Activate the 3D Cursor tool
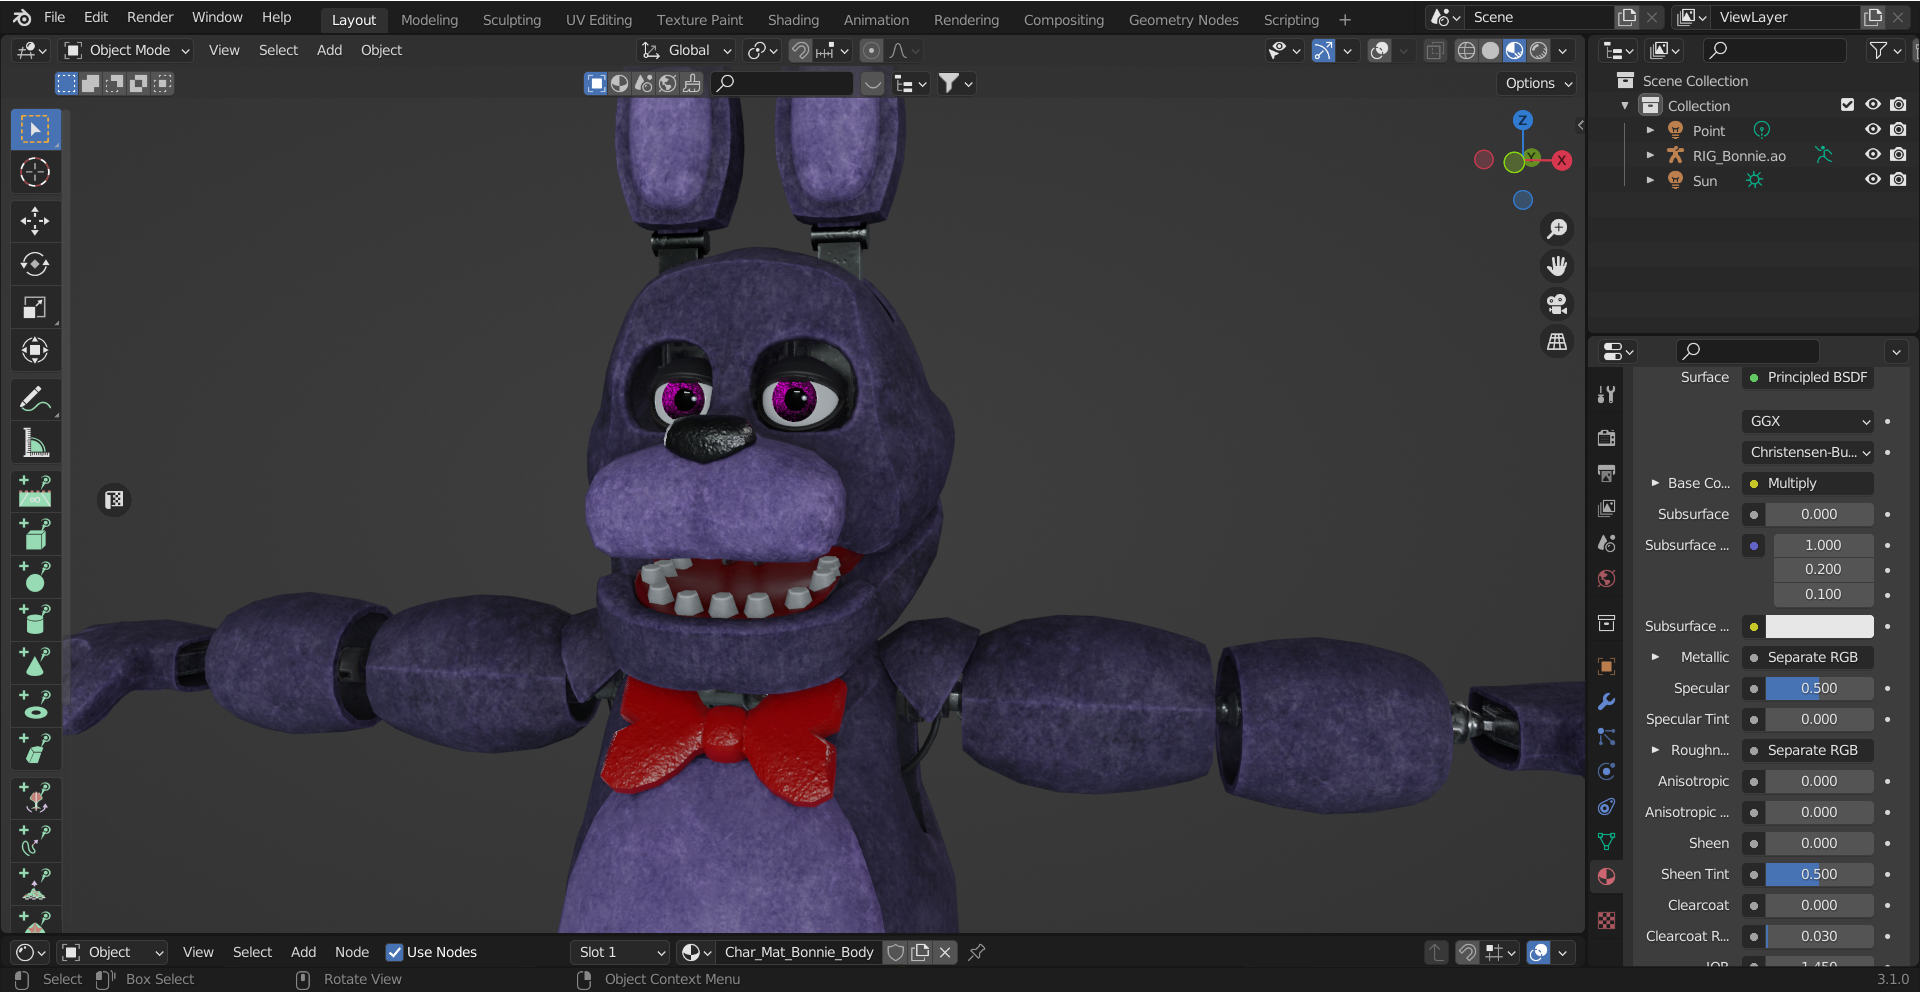Image resolution: width=1920 pixels, height=992 pixels. 35,173
